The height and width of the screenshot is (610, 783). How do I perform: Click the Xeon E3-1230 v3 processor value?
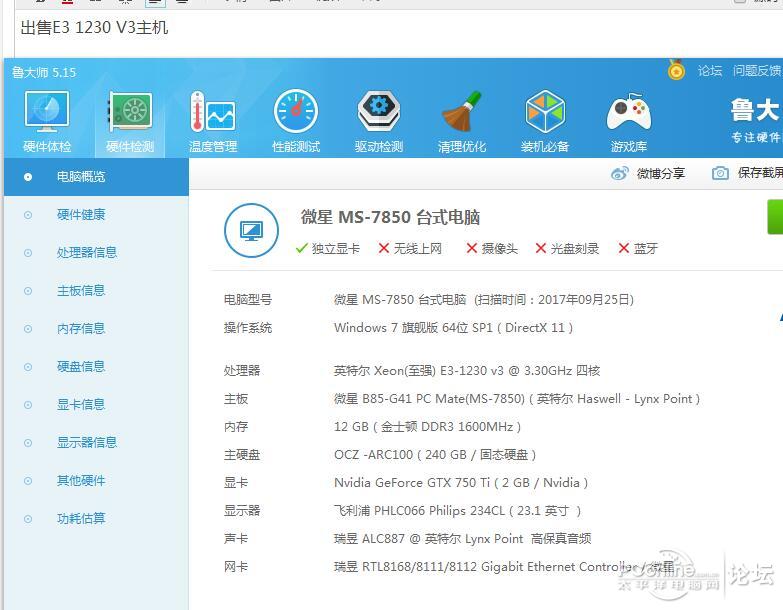coord(467,370)
